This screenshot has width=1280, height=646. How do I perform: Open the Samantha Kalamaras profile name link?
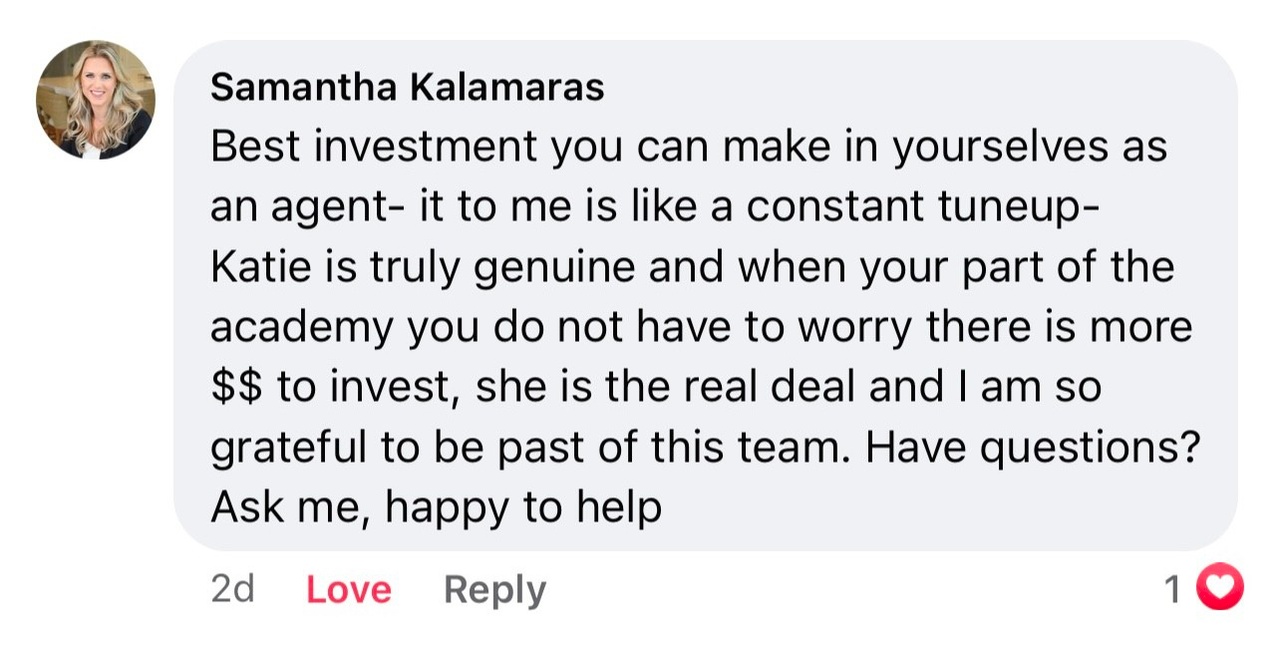(407, 88)
